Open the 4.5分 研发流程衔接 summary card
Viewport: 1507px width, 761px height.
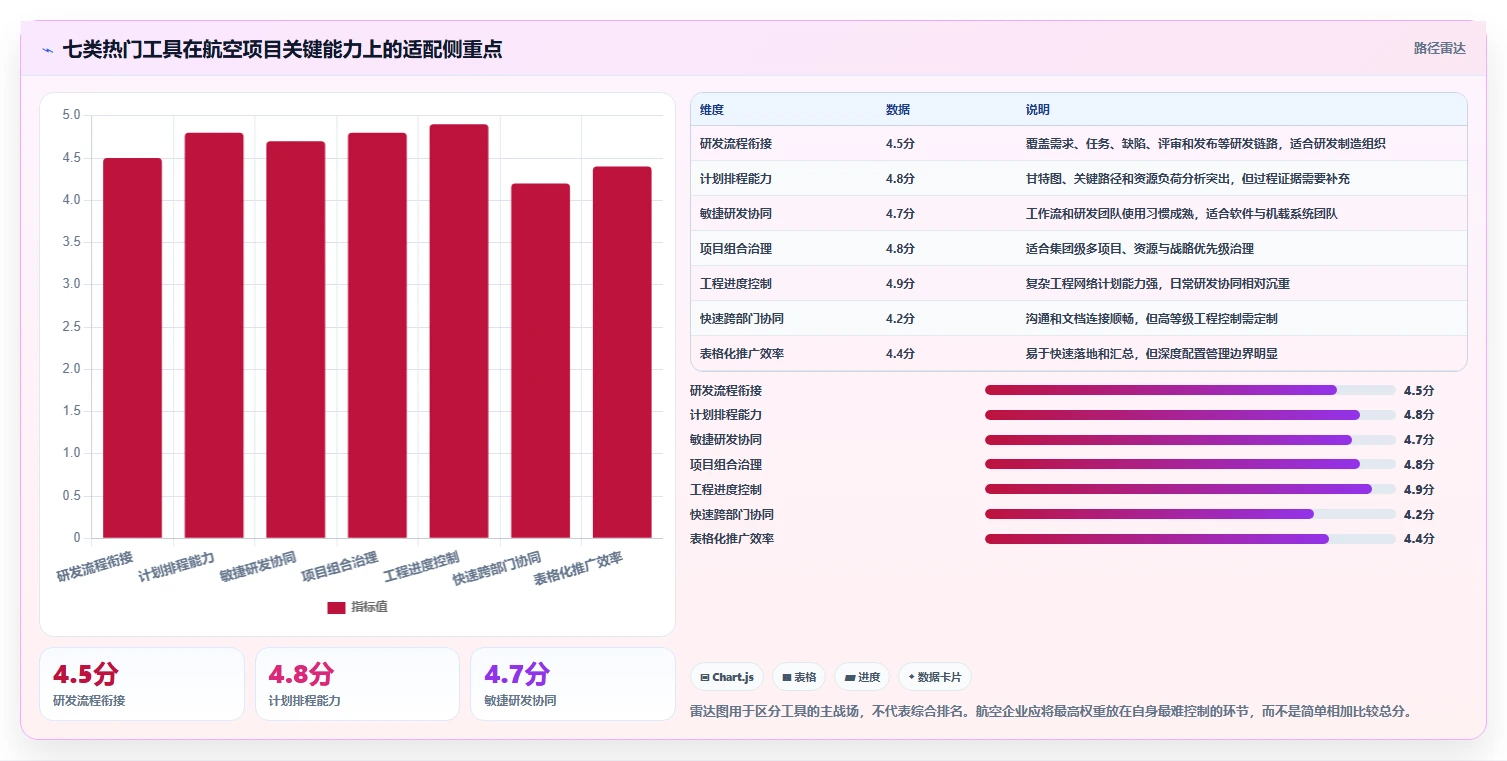click(142, 684)
